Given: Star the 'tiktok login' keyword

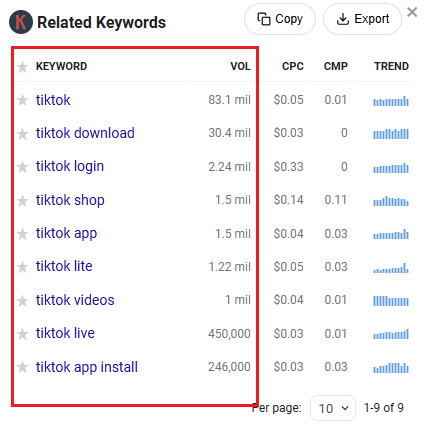Looking at the screenshot, I should click(23, 167).
